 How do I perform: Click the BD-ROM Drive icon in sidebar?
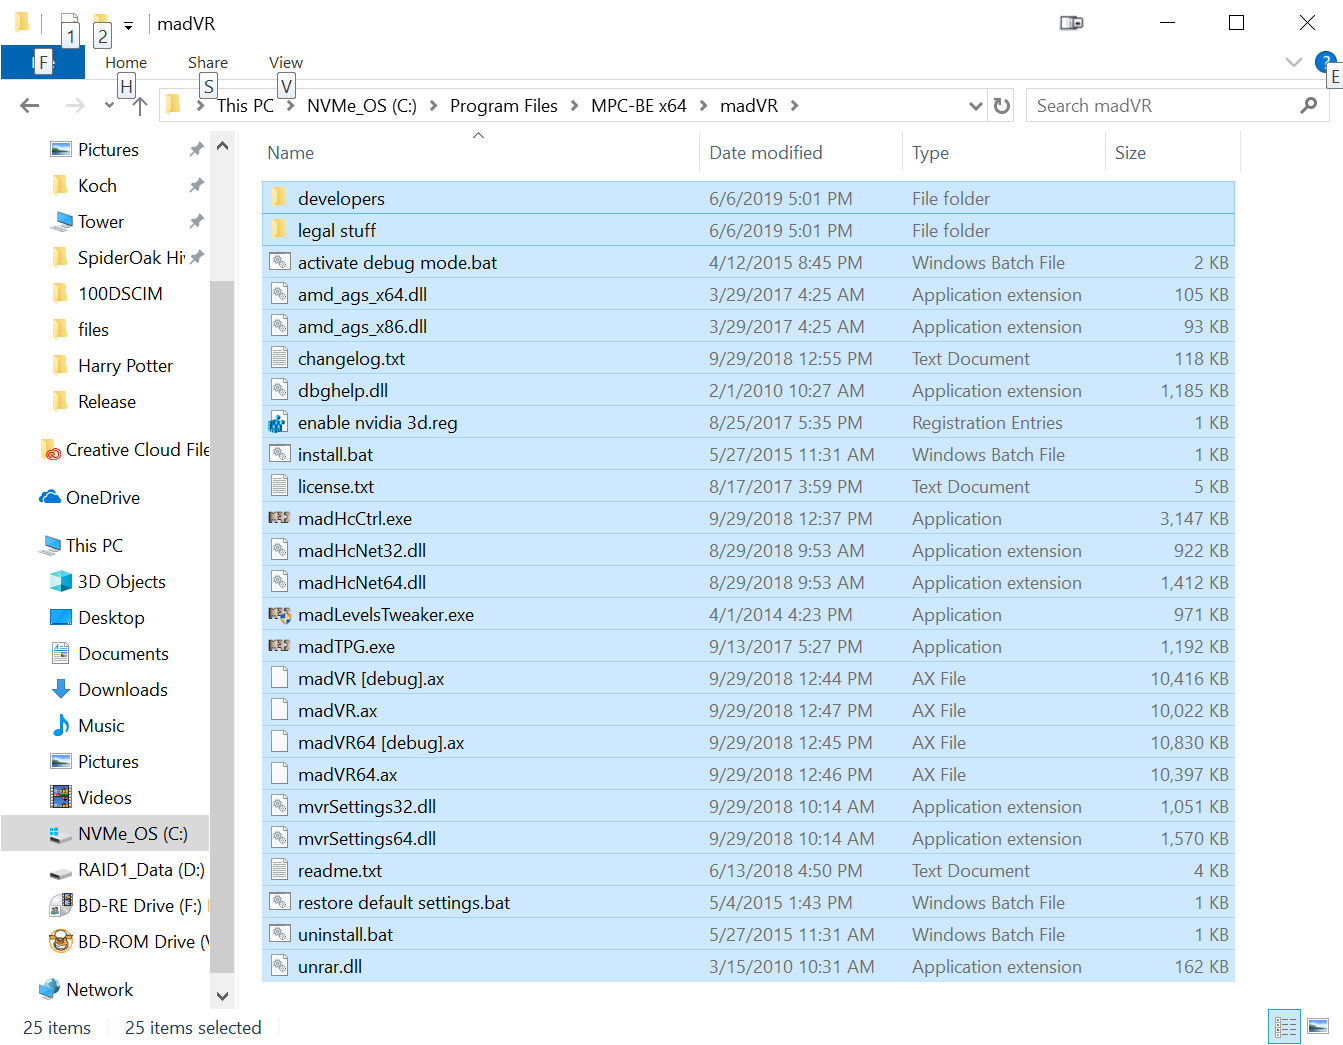point(61,941)
